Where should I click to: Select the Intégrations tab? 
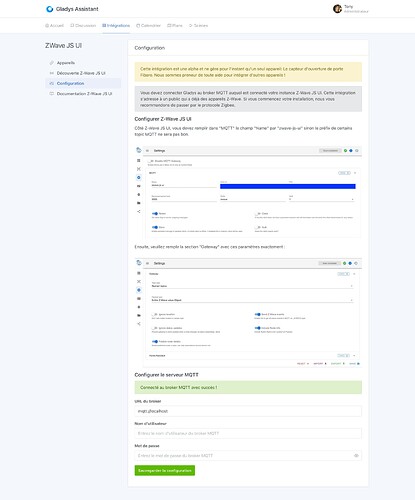pyautogui.click(x=116, y=26)
